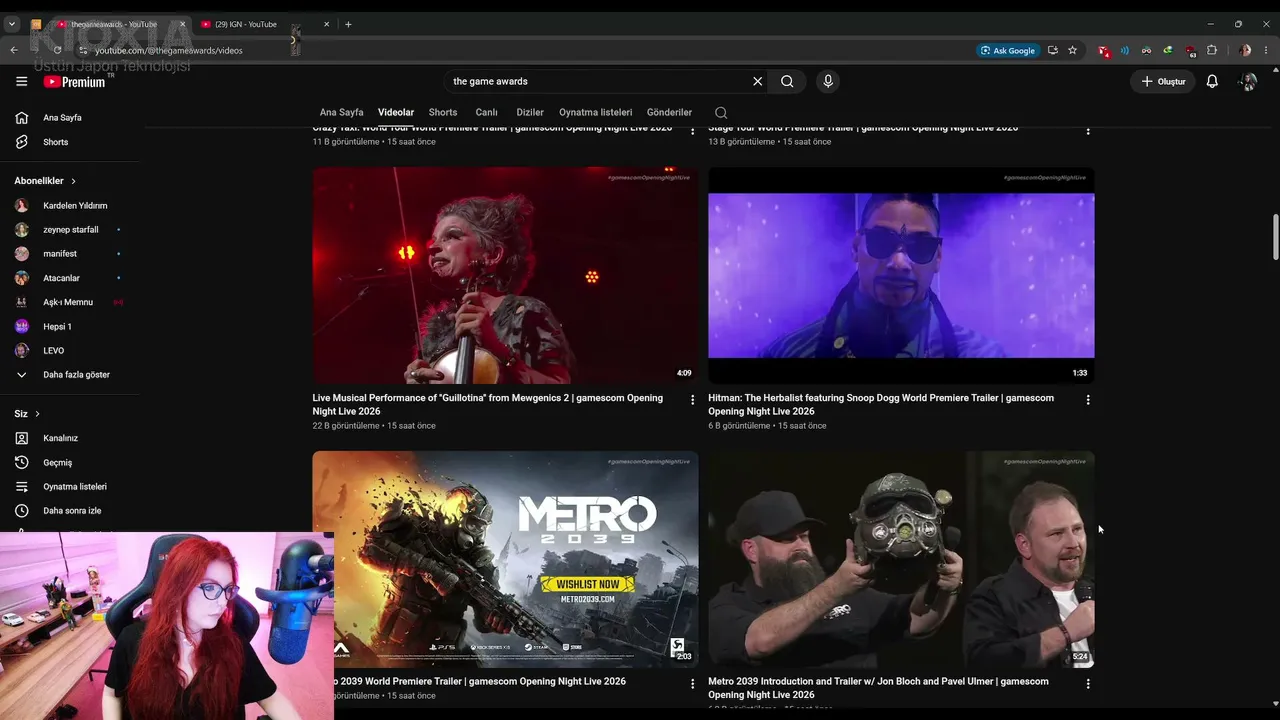Open the Oynatma listeleri tab
The image size is (1280, 720).
pos(596,112)
